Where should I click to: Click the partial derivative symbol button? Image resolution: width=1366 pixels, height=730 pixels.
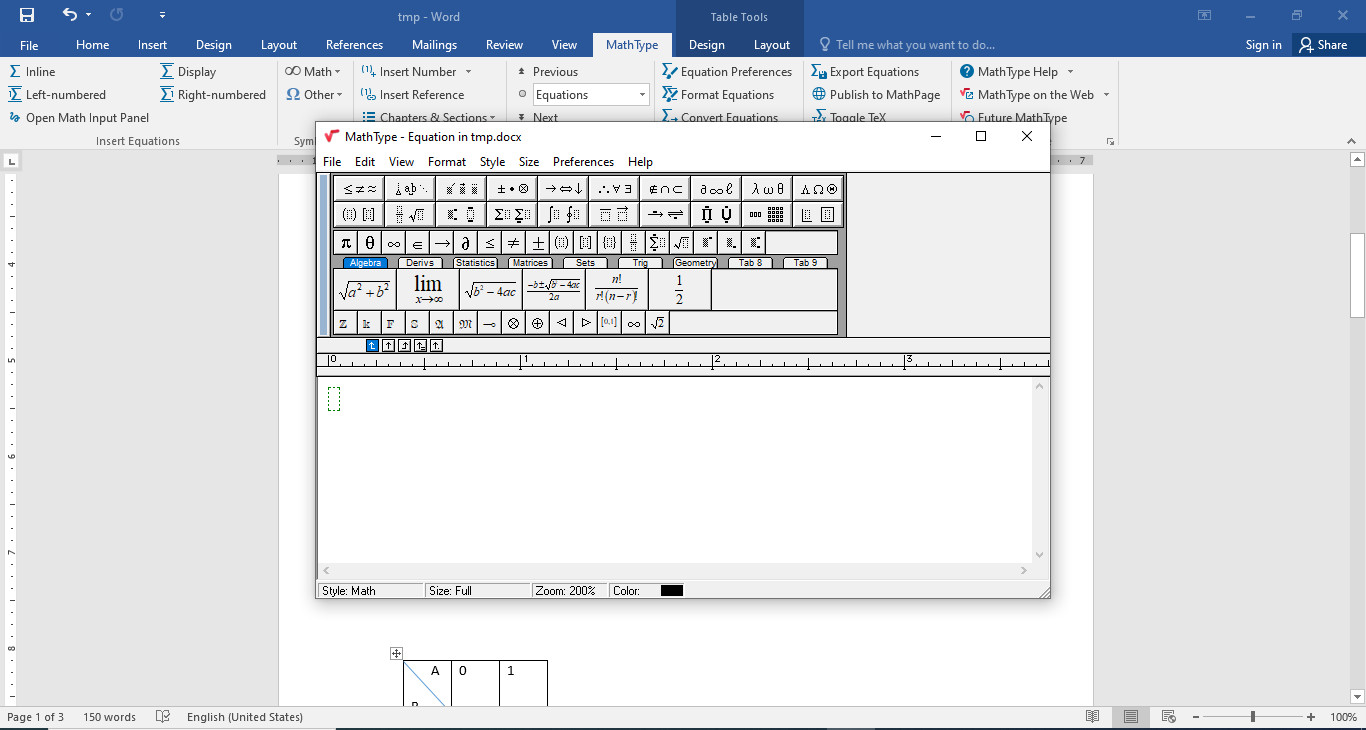[x=465, y=243]
